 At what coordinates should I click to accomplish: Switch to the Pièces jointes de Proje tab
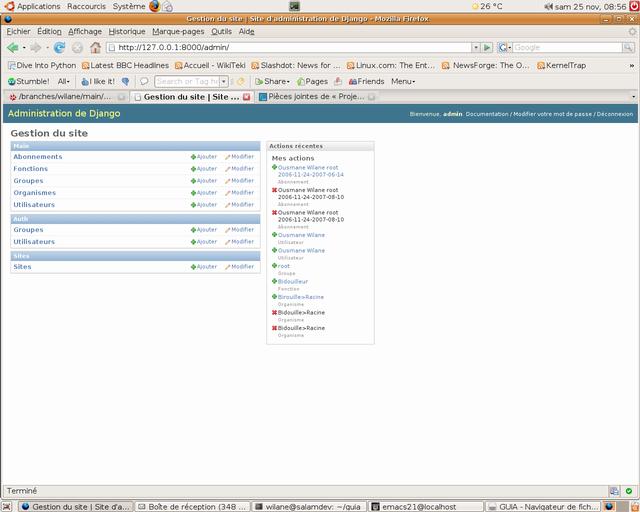316,97
